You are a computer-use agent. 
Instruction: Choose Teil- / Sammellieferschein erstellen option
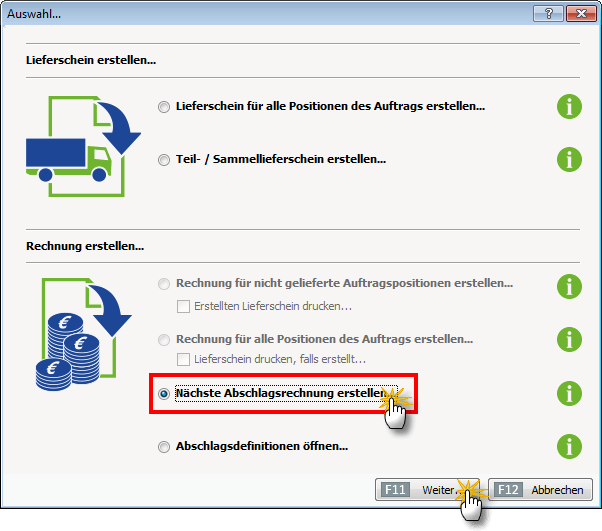[x=164, y=159]
